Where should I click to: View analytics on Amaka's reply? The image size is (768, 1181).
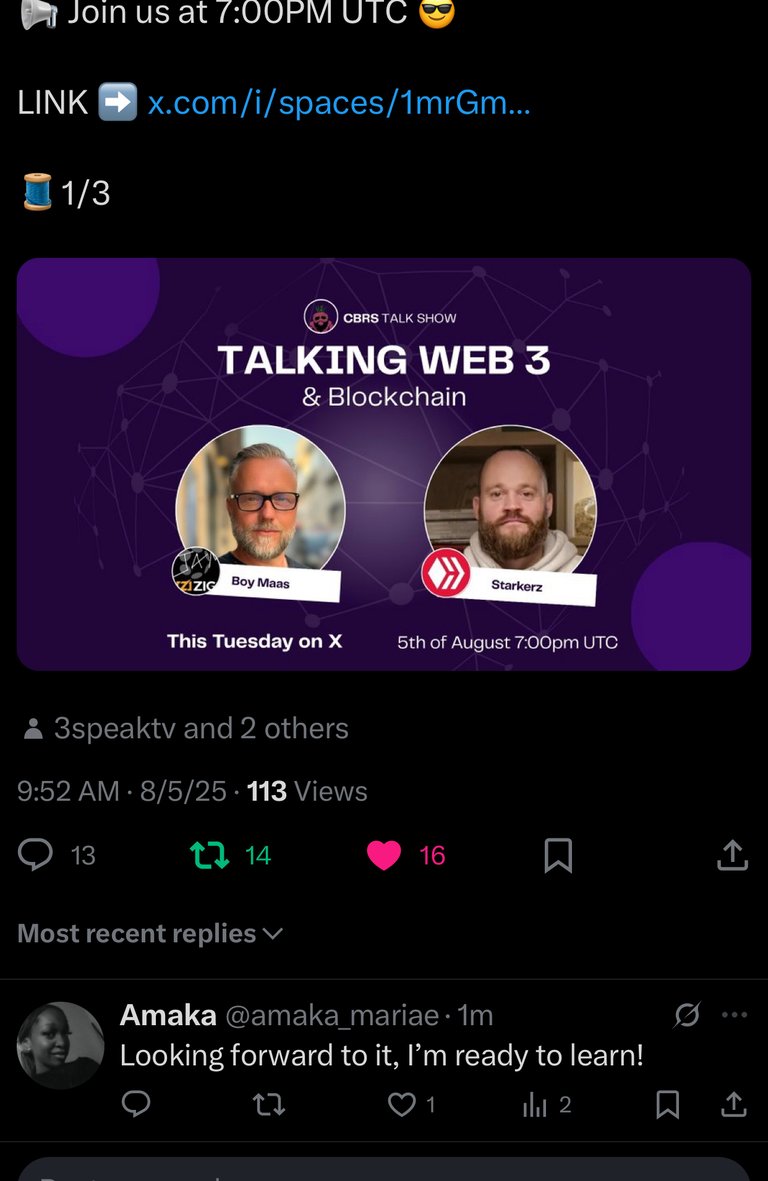[x=535, y=1104]
